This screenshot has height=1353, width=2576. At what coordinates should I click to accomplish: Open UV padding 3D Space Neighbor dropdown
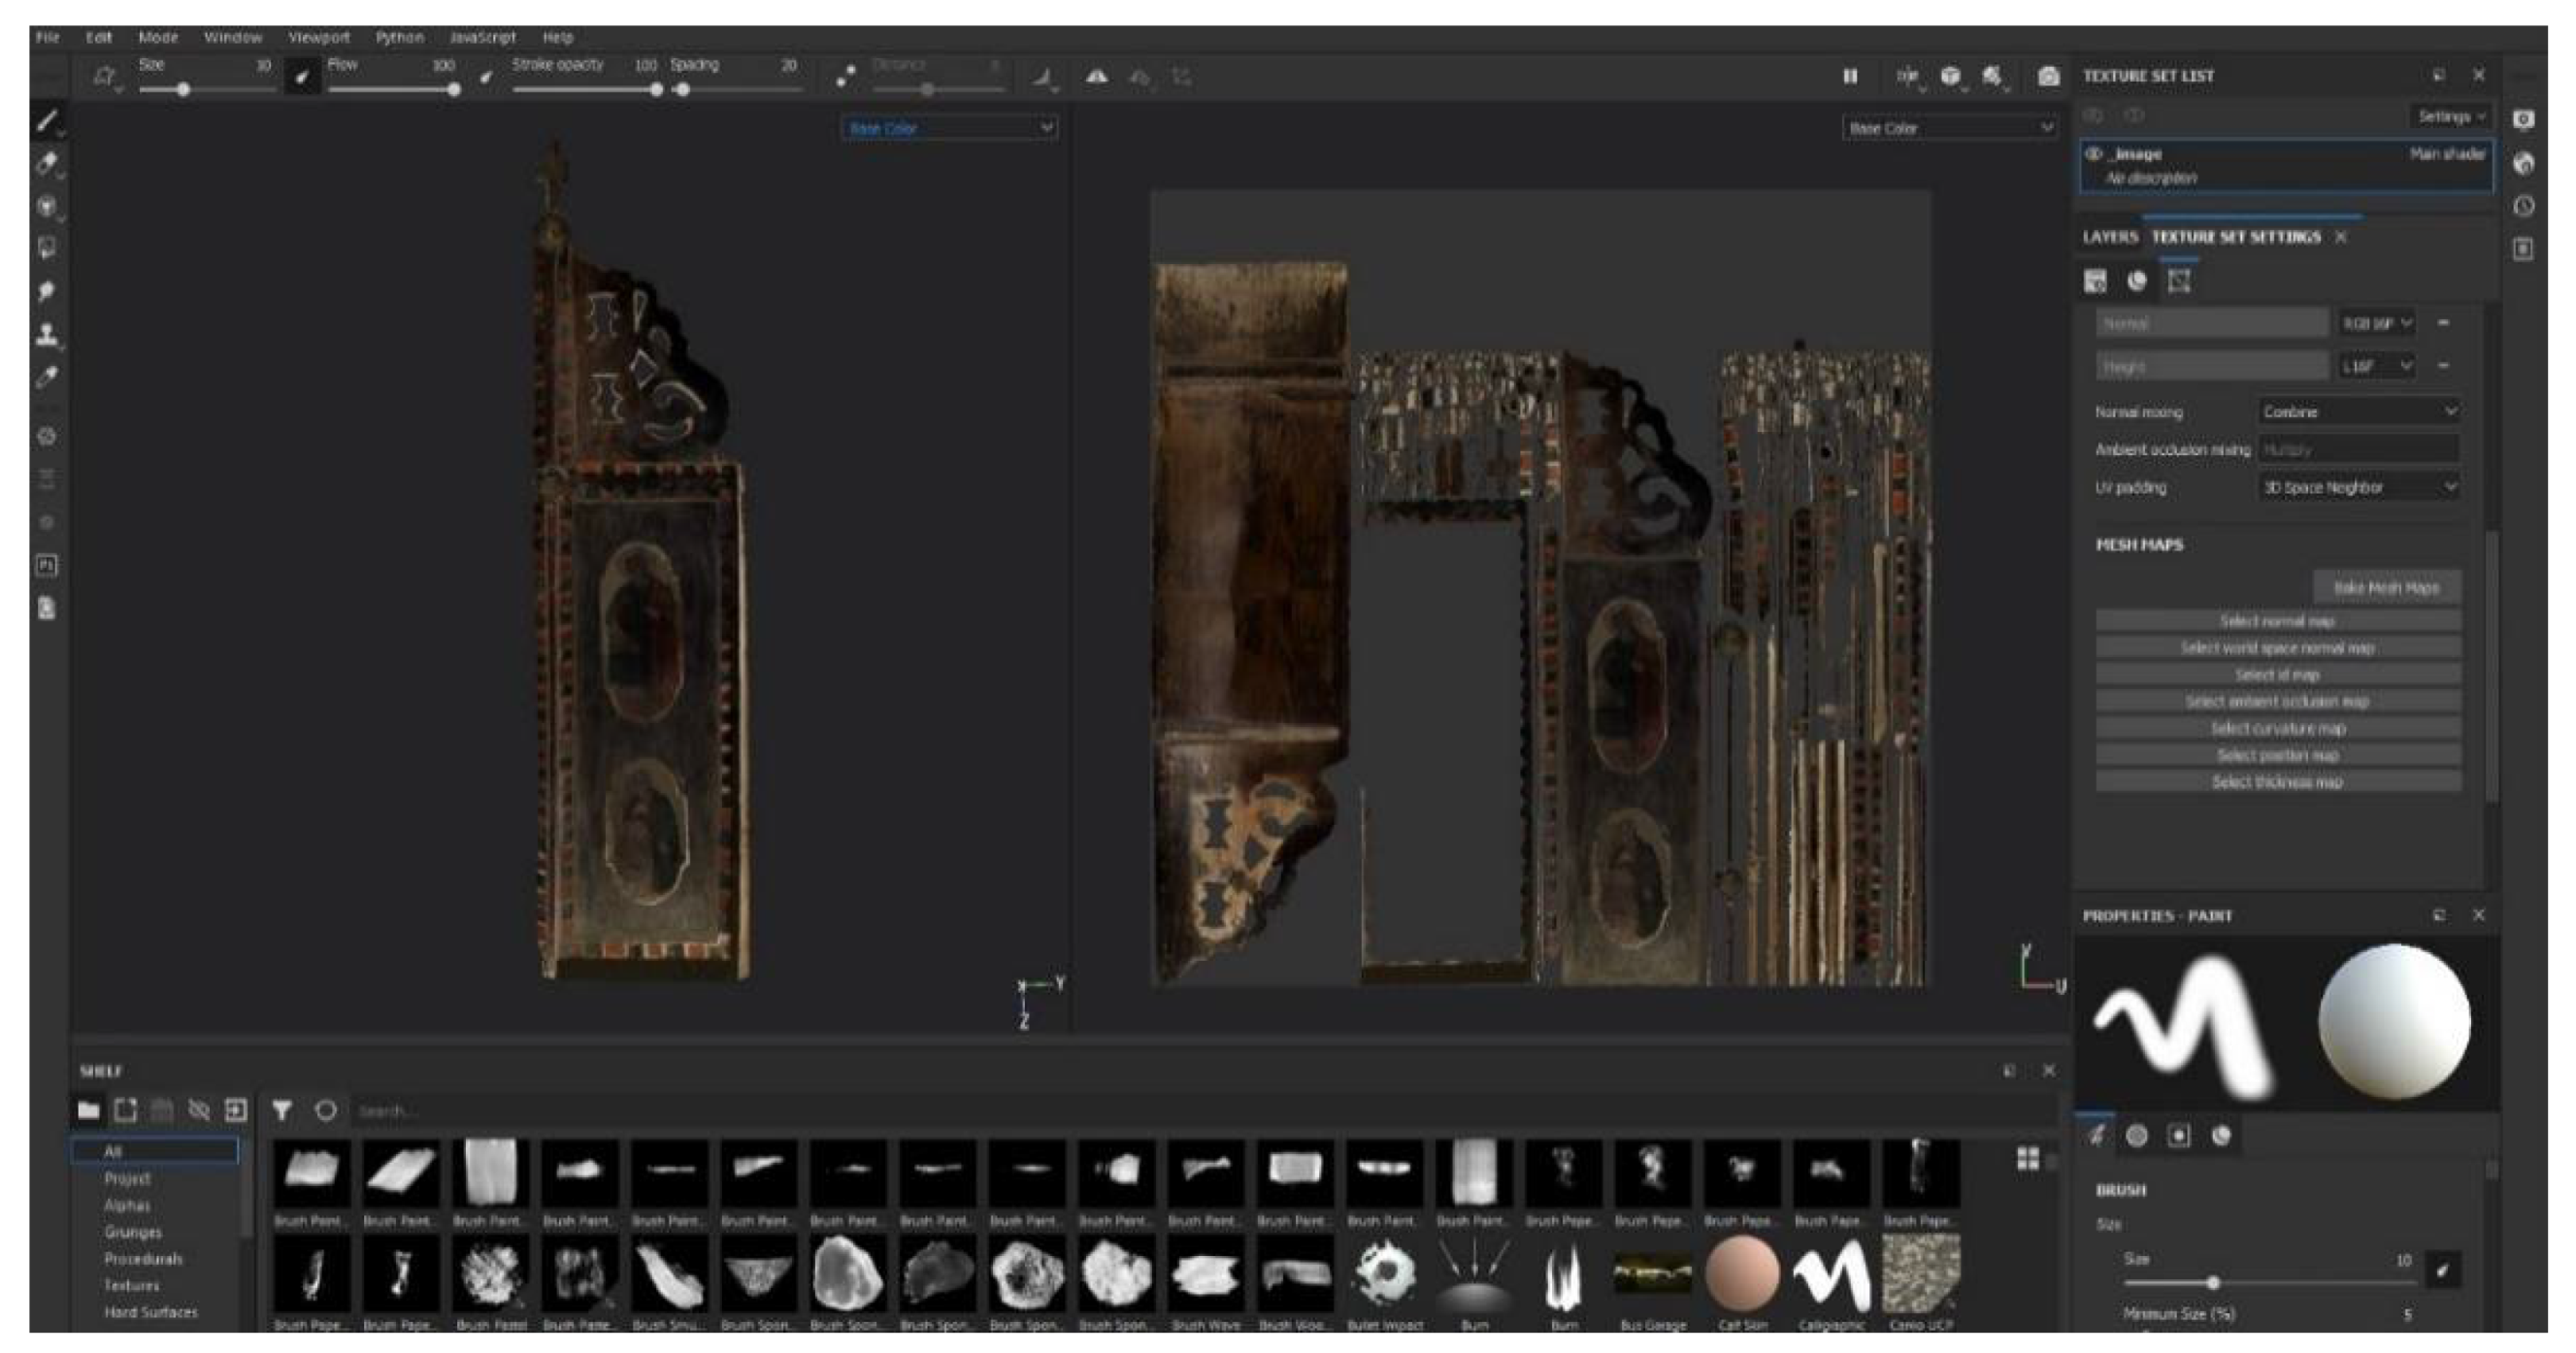[x=2359, y=487]
